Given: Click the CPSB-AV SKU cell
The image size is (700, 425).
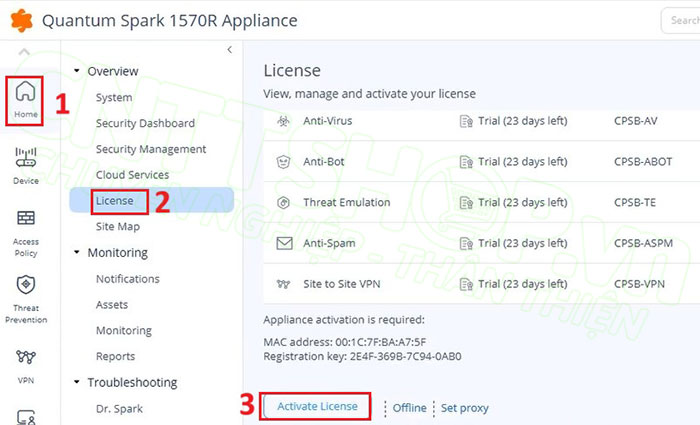Looking at the screenshot, I should [x=636, y=121].
